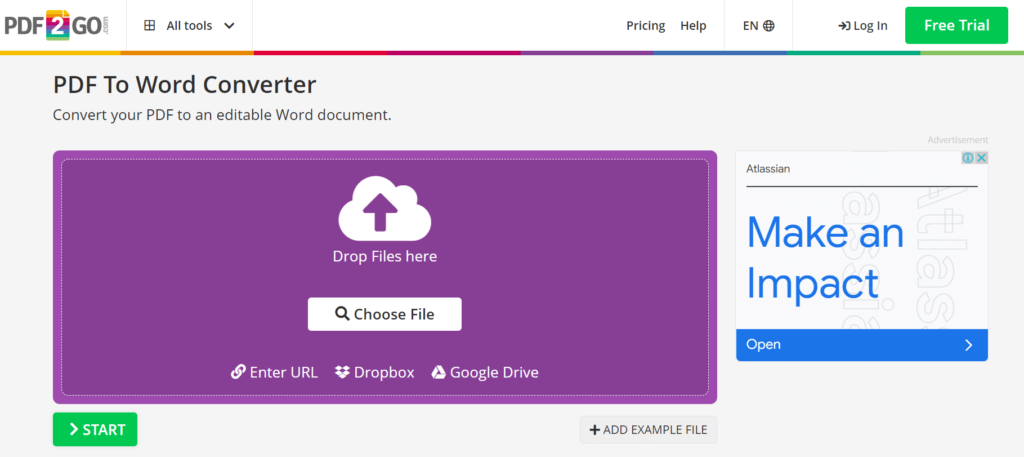Screen dimensions: 1024x457
Task: Click the Choose File button
Action: [385, 314]
